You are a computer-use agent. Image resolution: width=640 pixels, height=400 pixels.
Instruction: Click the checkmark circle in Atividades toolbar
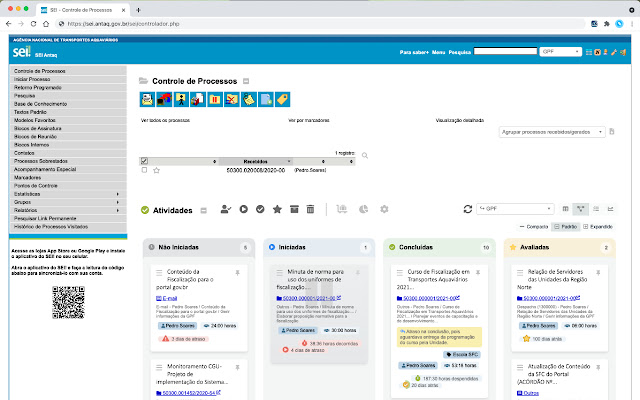click(260, 209)
